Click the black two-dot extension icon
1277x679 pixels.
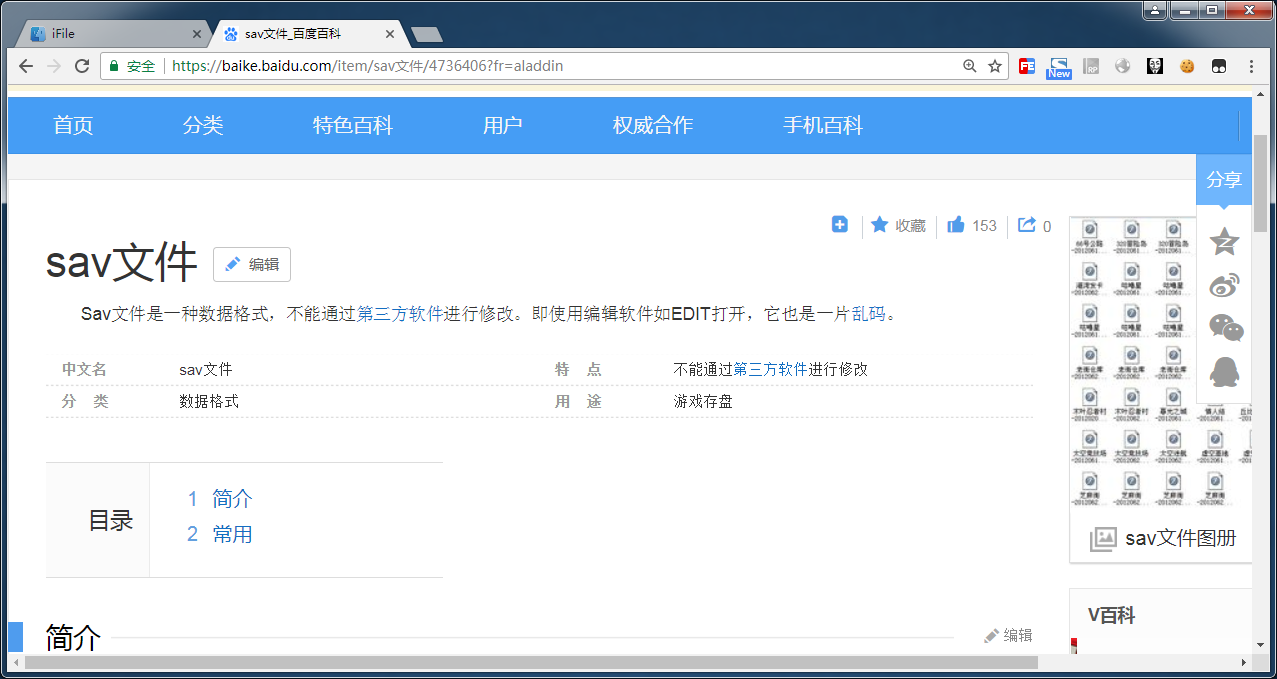click(1219, 66)
